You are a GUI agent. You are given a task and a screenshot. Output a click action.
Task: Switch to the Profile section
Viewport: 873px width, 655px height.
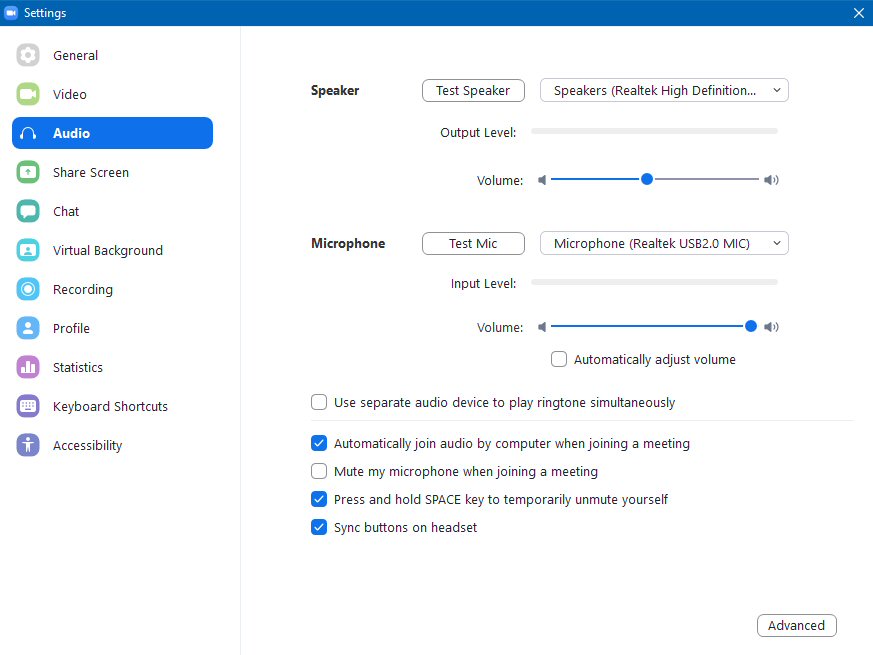[x=71, y=329]
